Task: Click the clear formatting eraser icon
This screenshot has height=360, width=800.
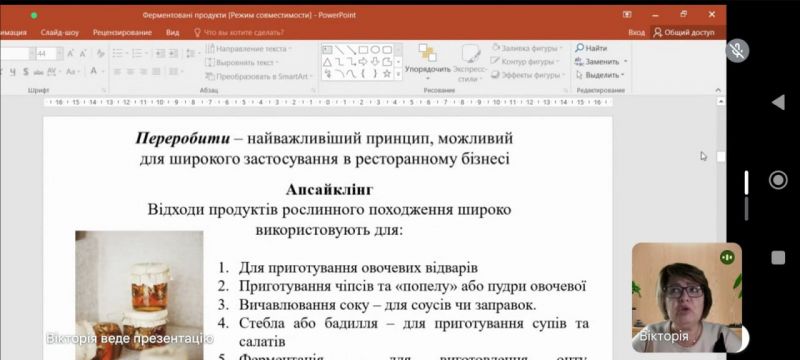Action: point(100,54)
